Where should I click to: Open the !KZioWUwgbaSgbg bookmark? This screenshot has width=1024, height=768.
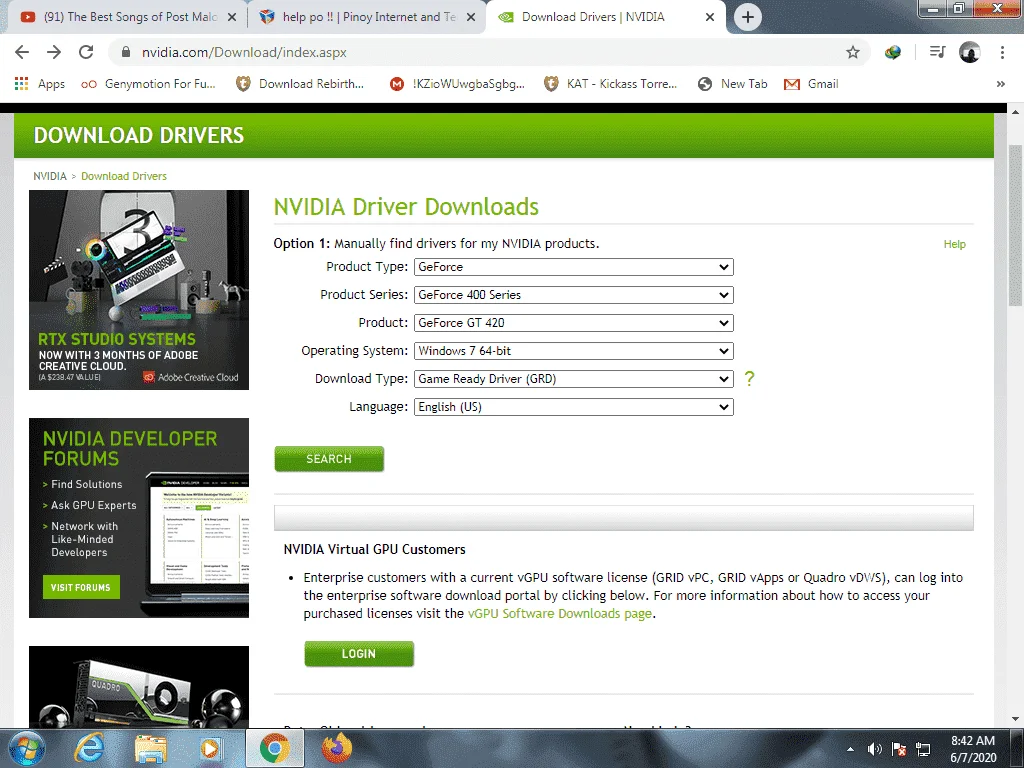[457, 84]
